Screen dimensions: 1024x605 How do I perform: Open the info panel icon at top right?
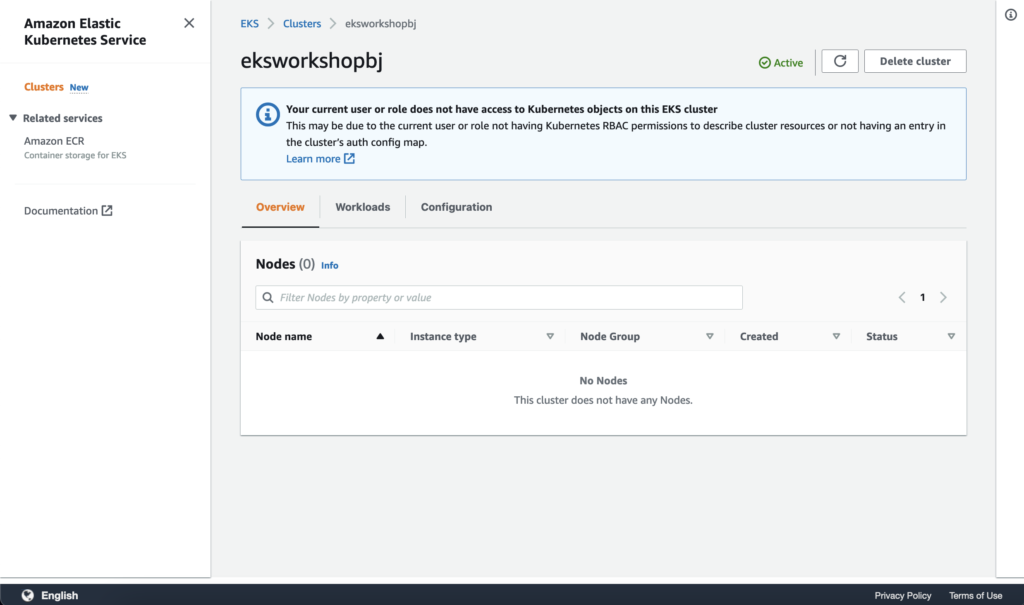[1010, 15]
